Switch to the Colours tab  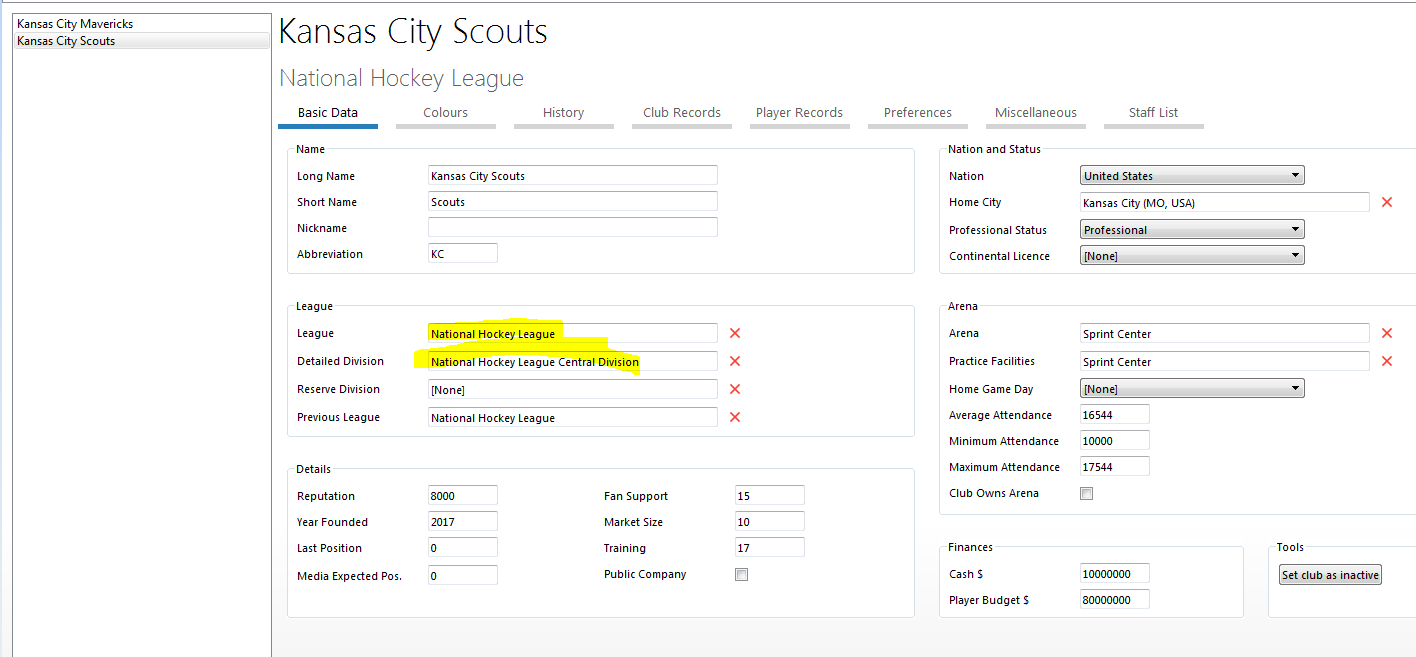[446, 113]
